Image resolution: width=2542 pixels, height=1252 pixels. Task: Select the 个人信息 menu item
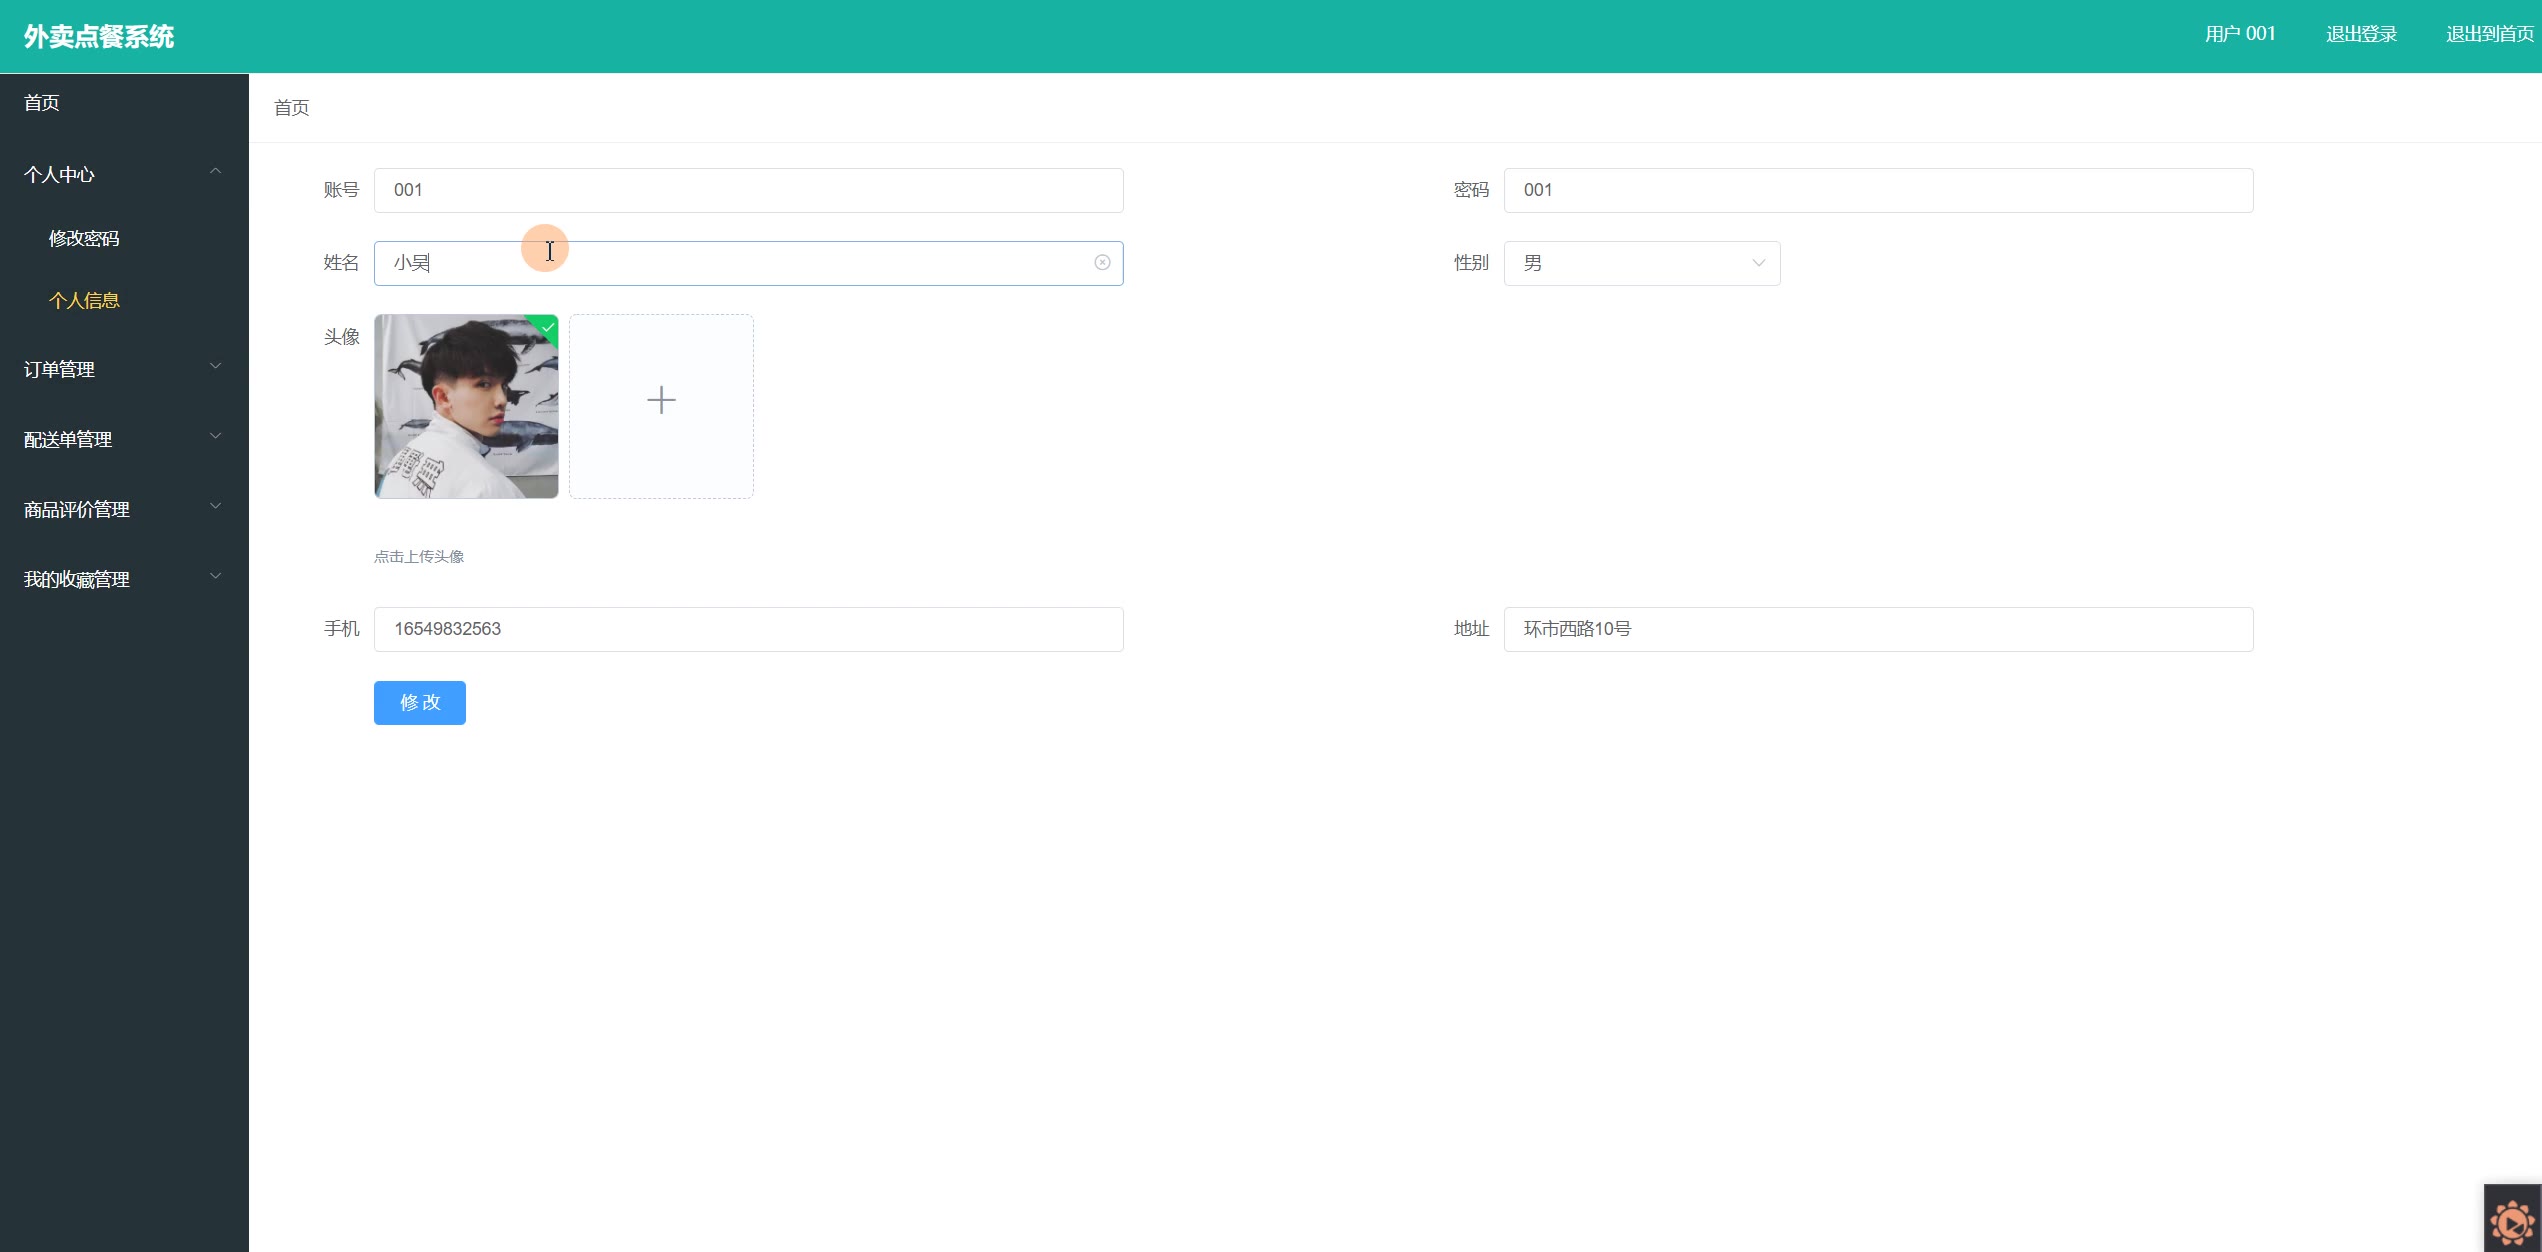click(84, 300)
